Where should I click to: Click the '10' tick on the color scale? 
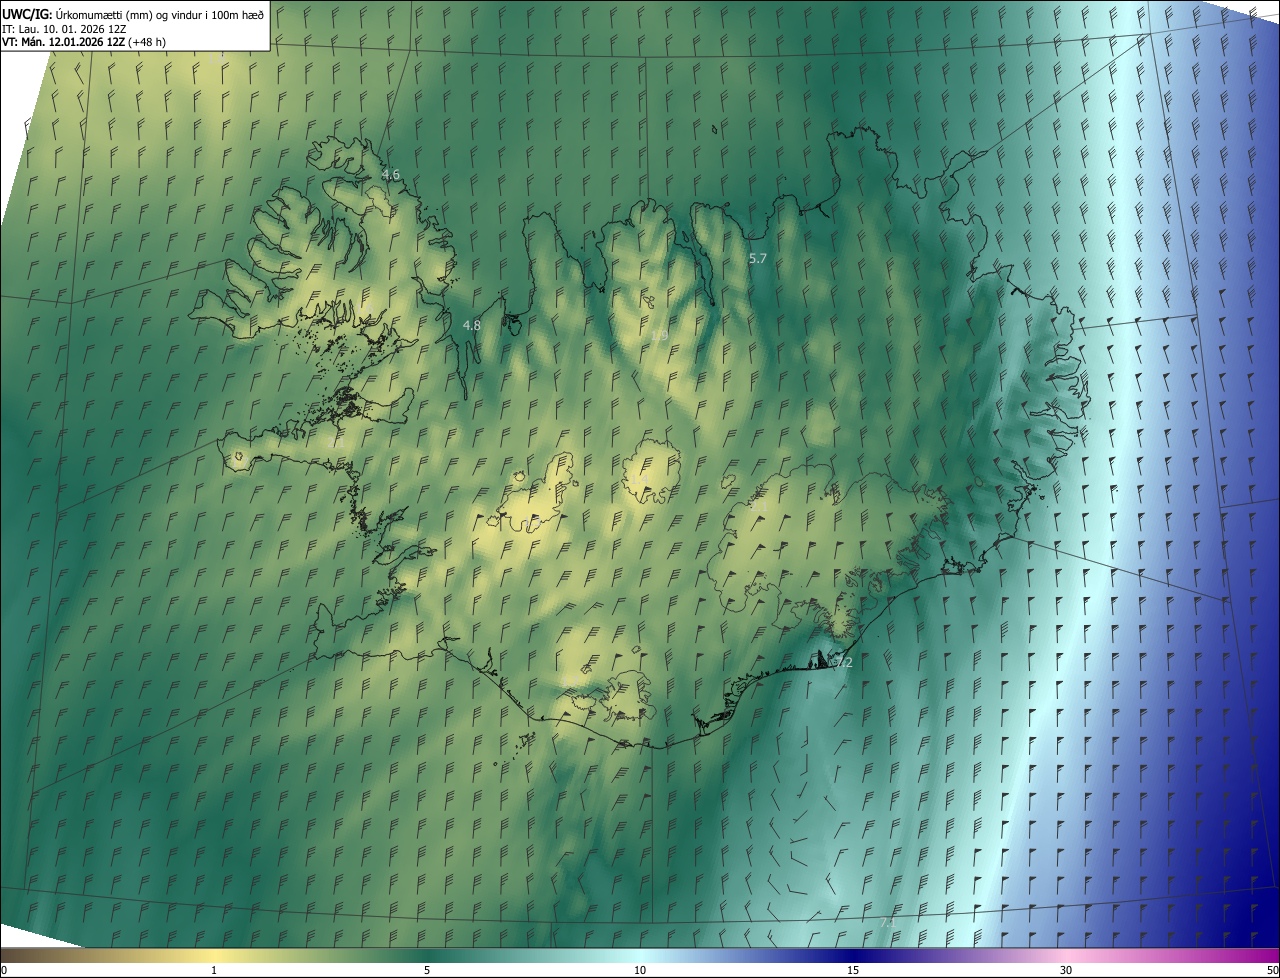[x=640, y=970]
